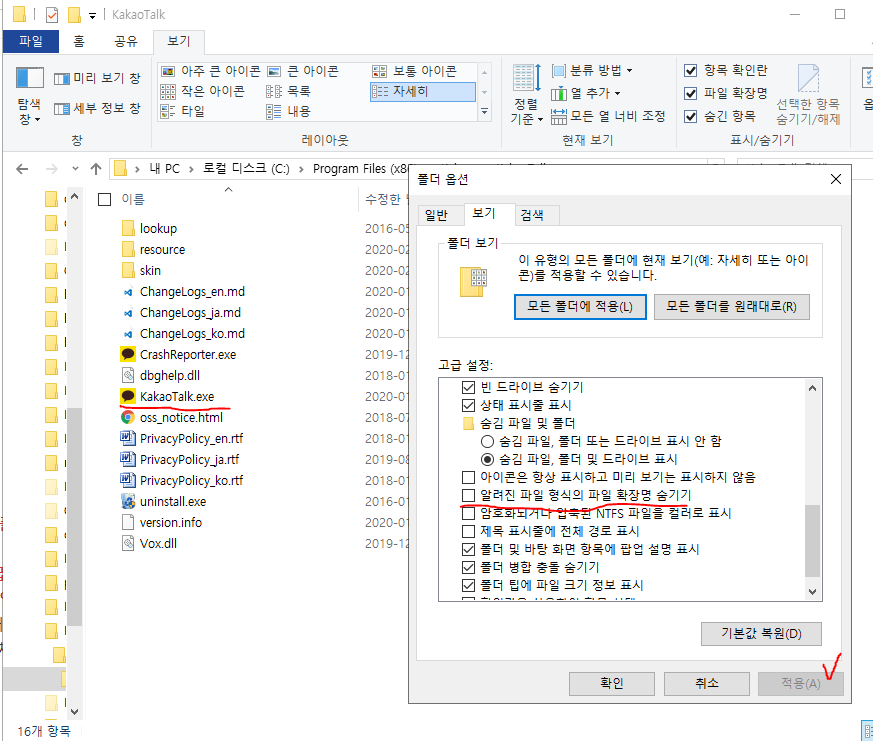Viewport: 873px width, 741px height.
Task: Open the skin folder icon
Action: tap(128, 270)
